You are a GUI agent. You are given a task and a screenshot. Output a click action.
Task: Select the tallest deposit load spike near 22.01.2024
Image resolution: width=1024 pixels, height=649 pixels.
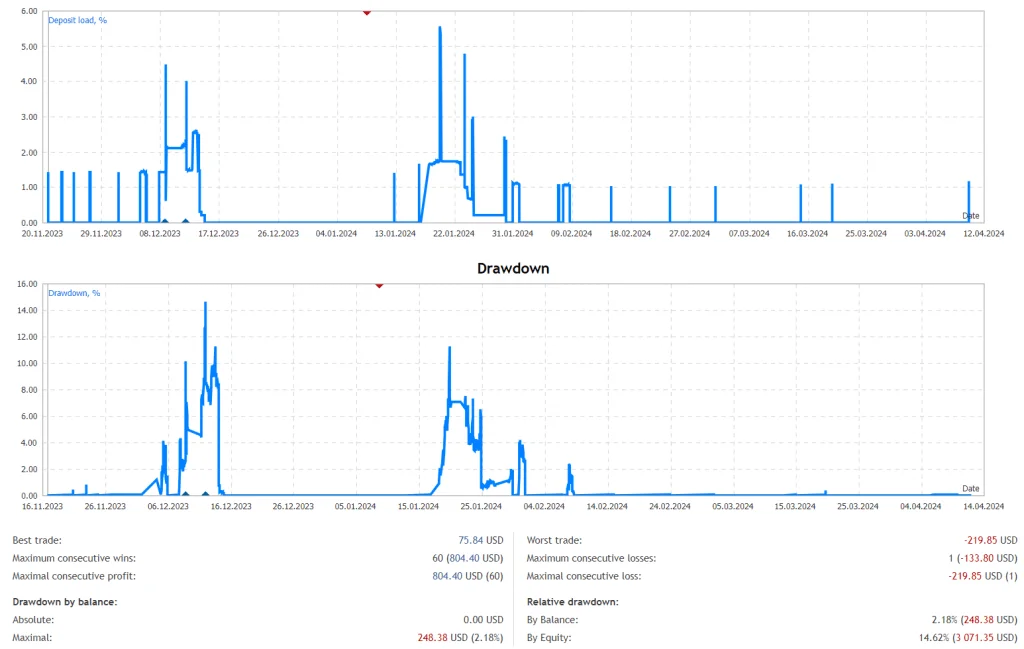[x=442, y=30]
